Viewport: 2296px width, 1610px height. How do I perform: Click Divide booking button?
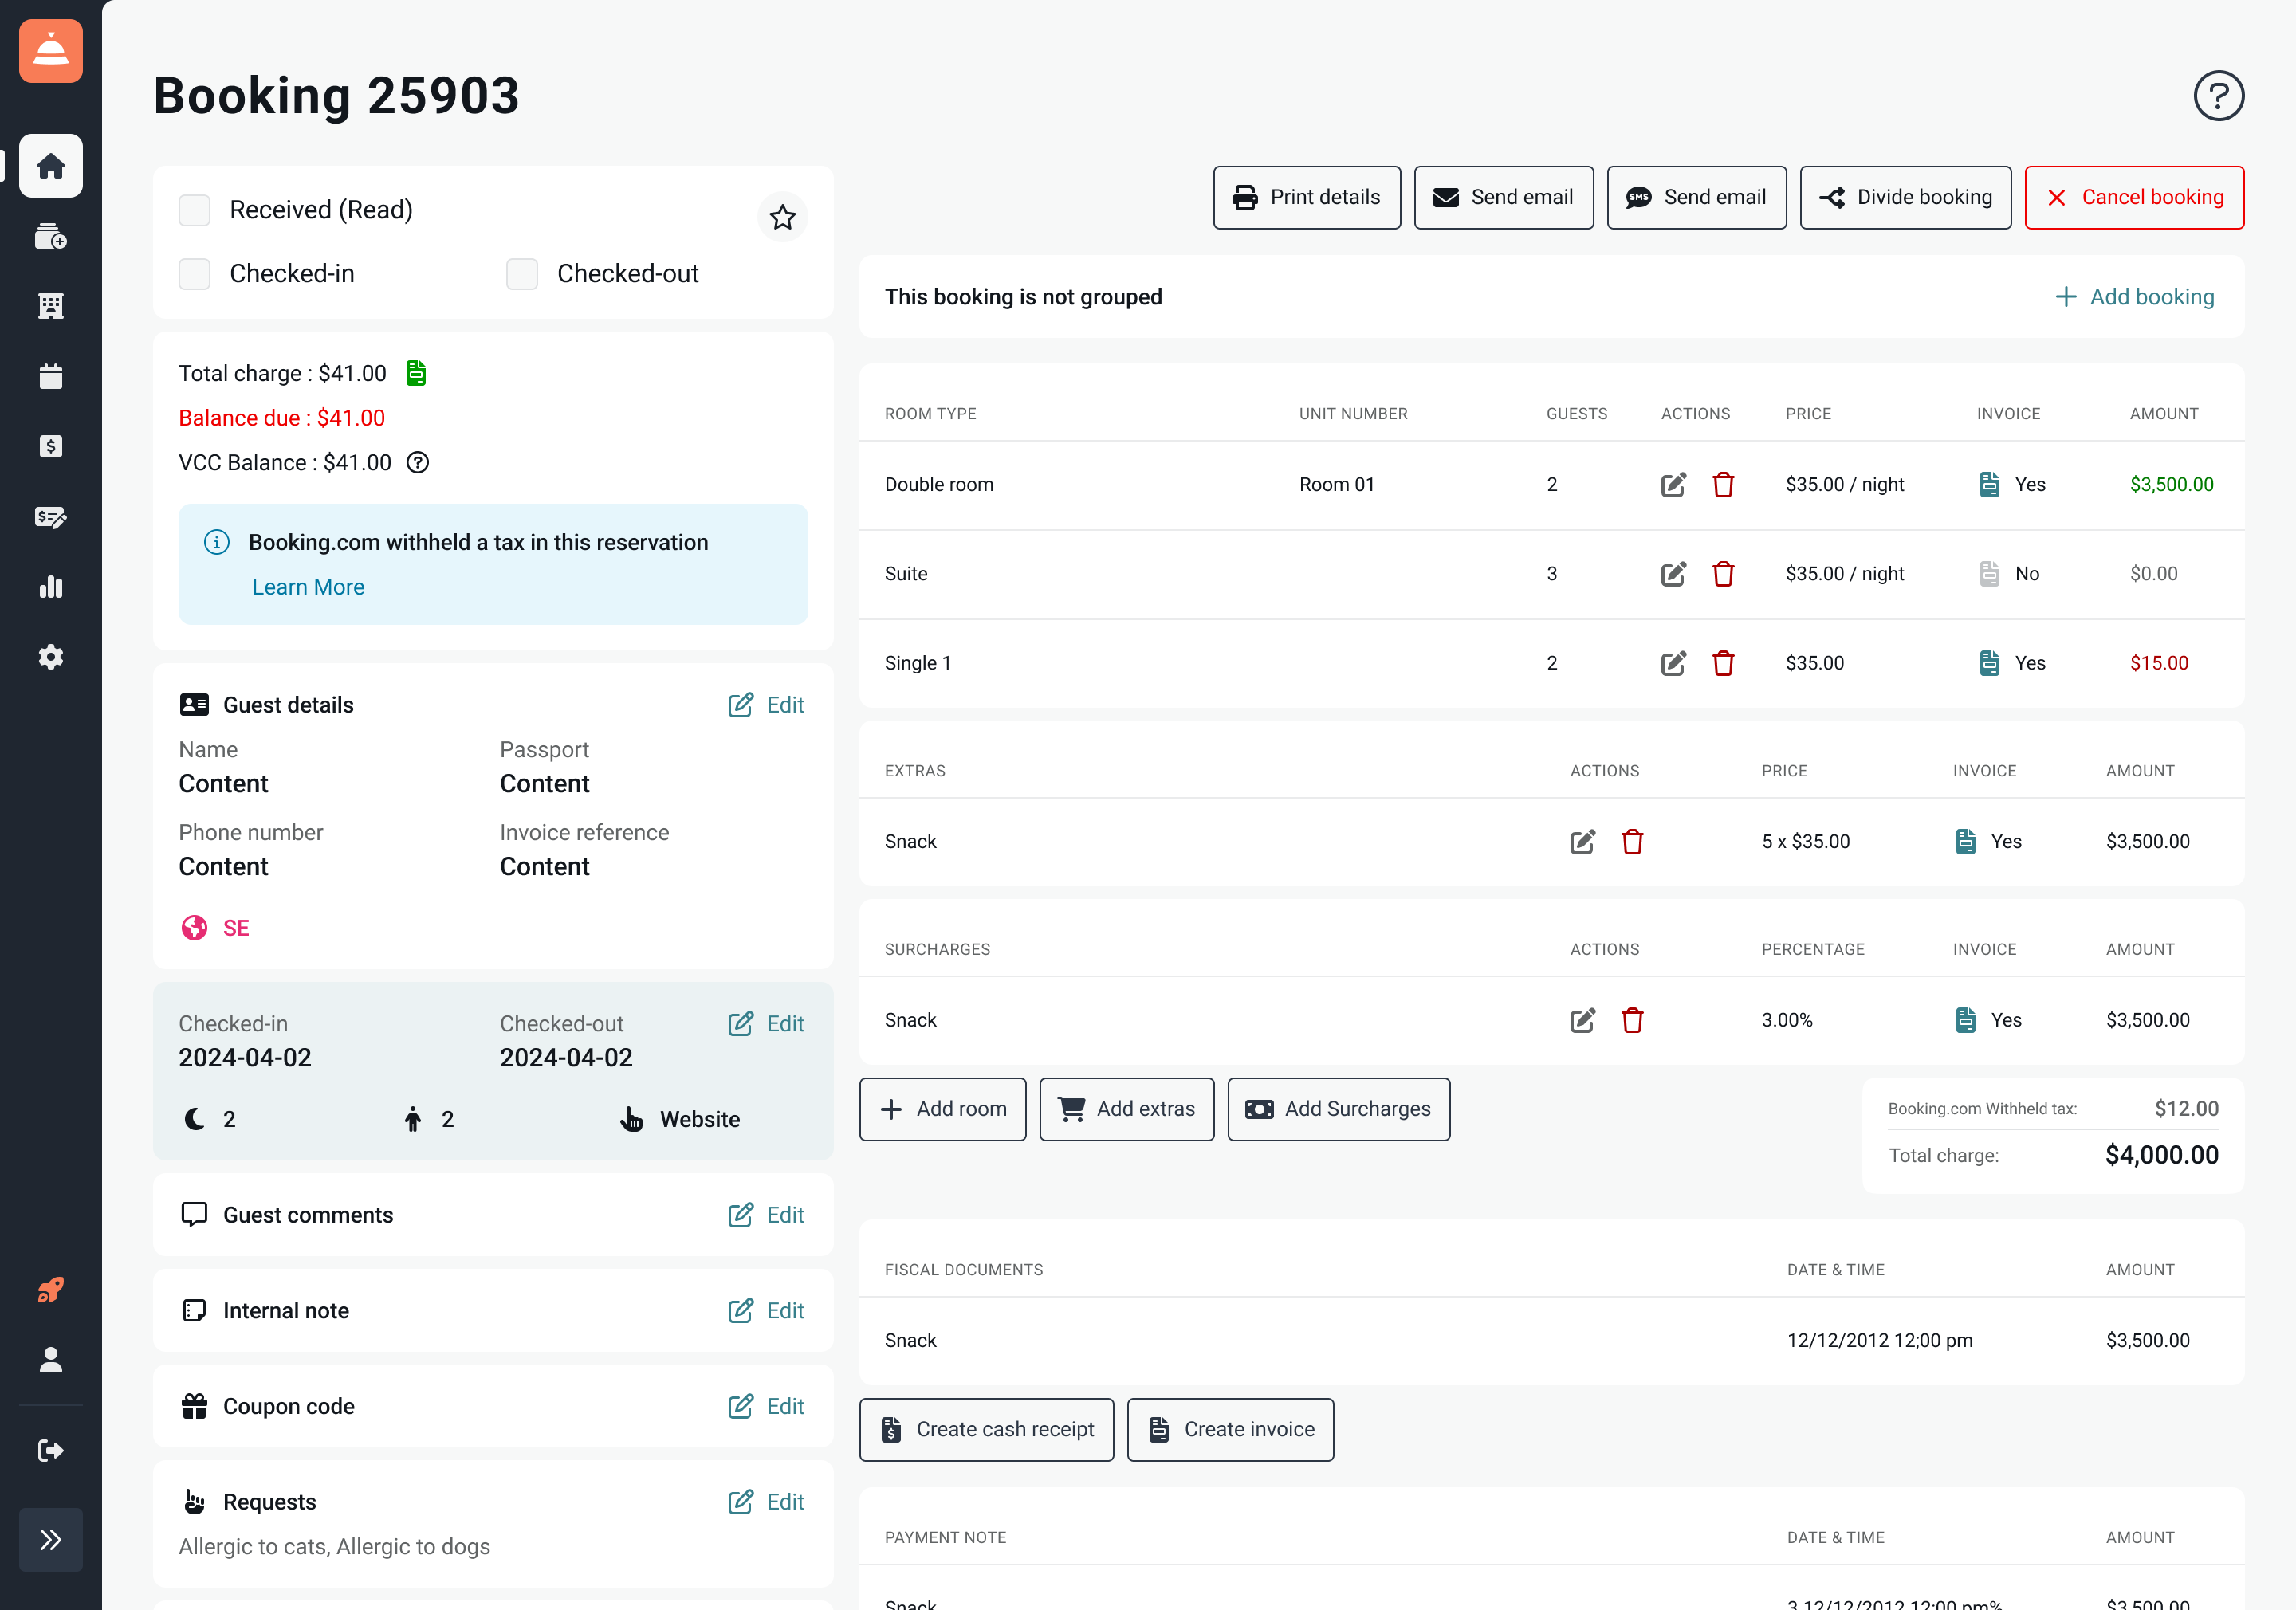coord(1905,198)
